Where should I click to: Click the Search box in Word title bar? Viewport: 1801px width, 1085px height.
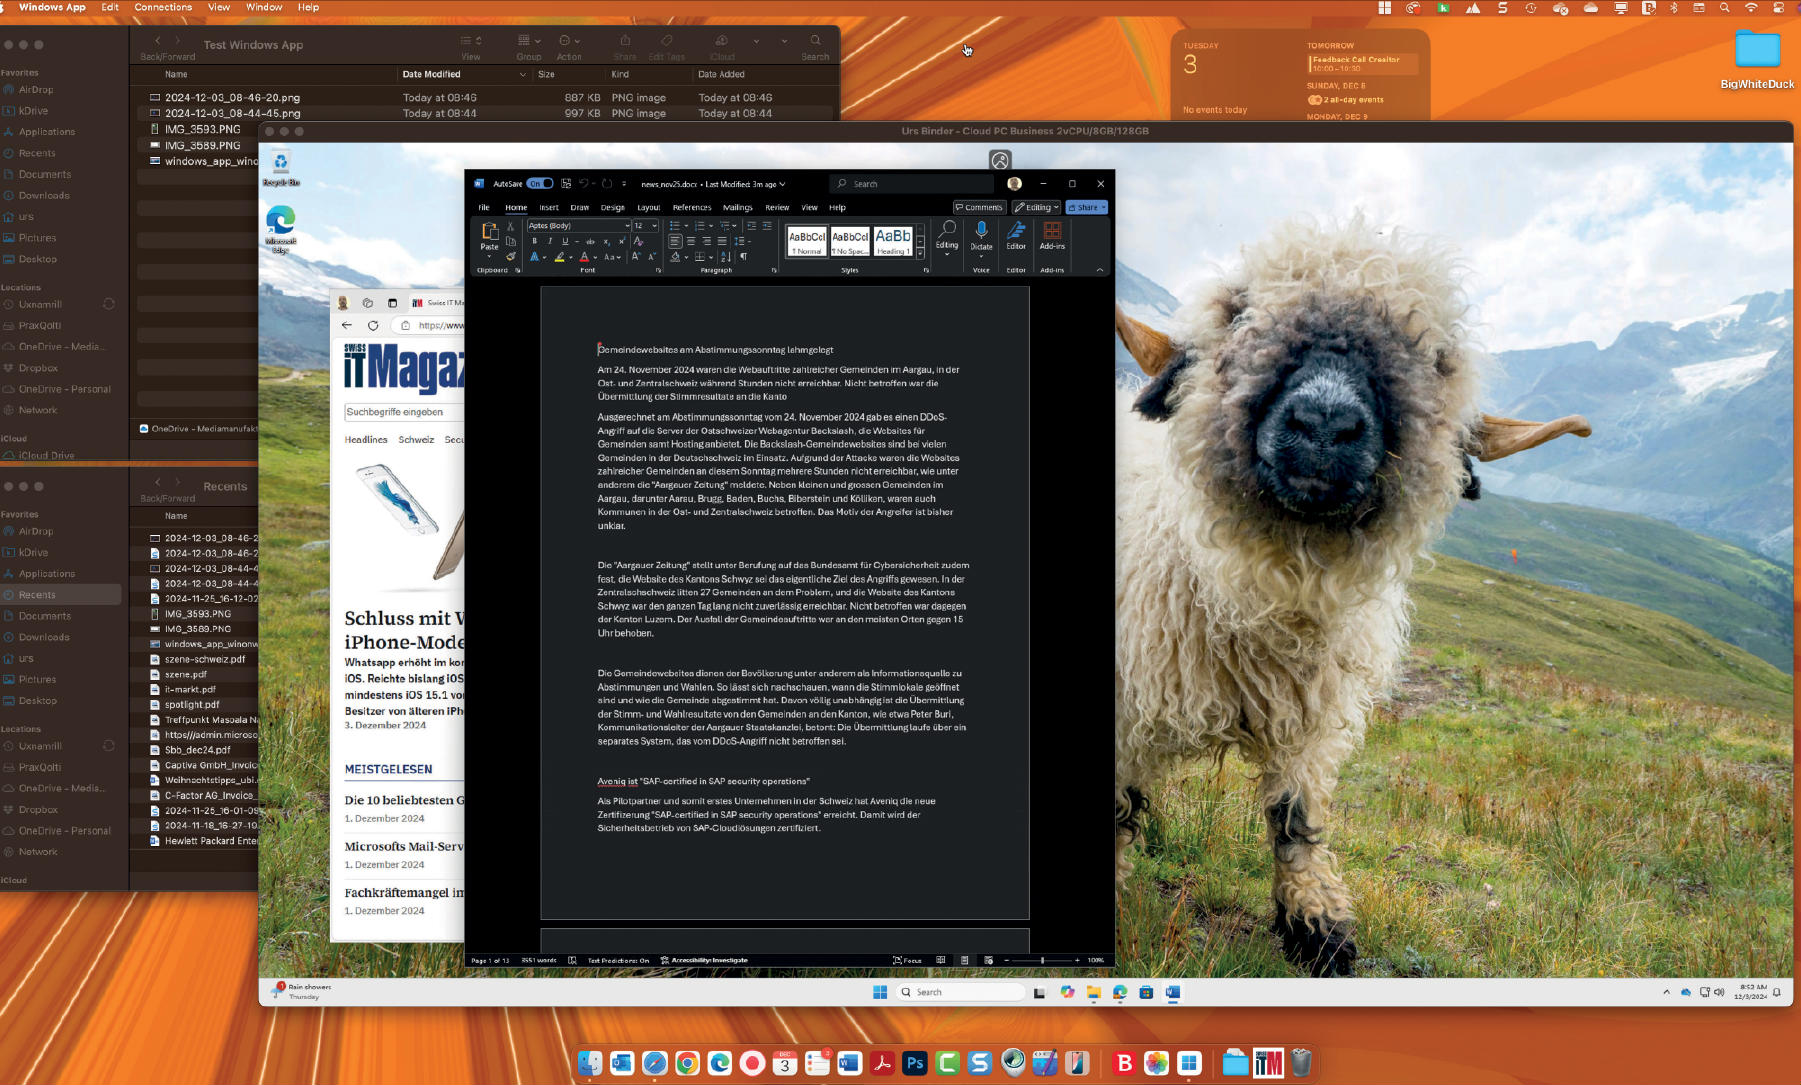point(912,184)
